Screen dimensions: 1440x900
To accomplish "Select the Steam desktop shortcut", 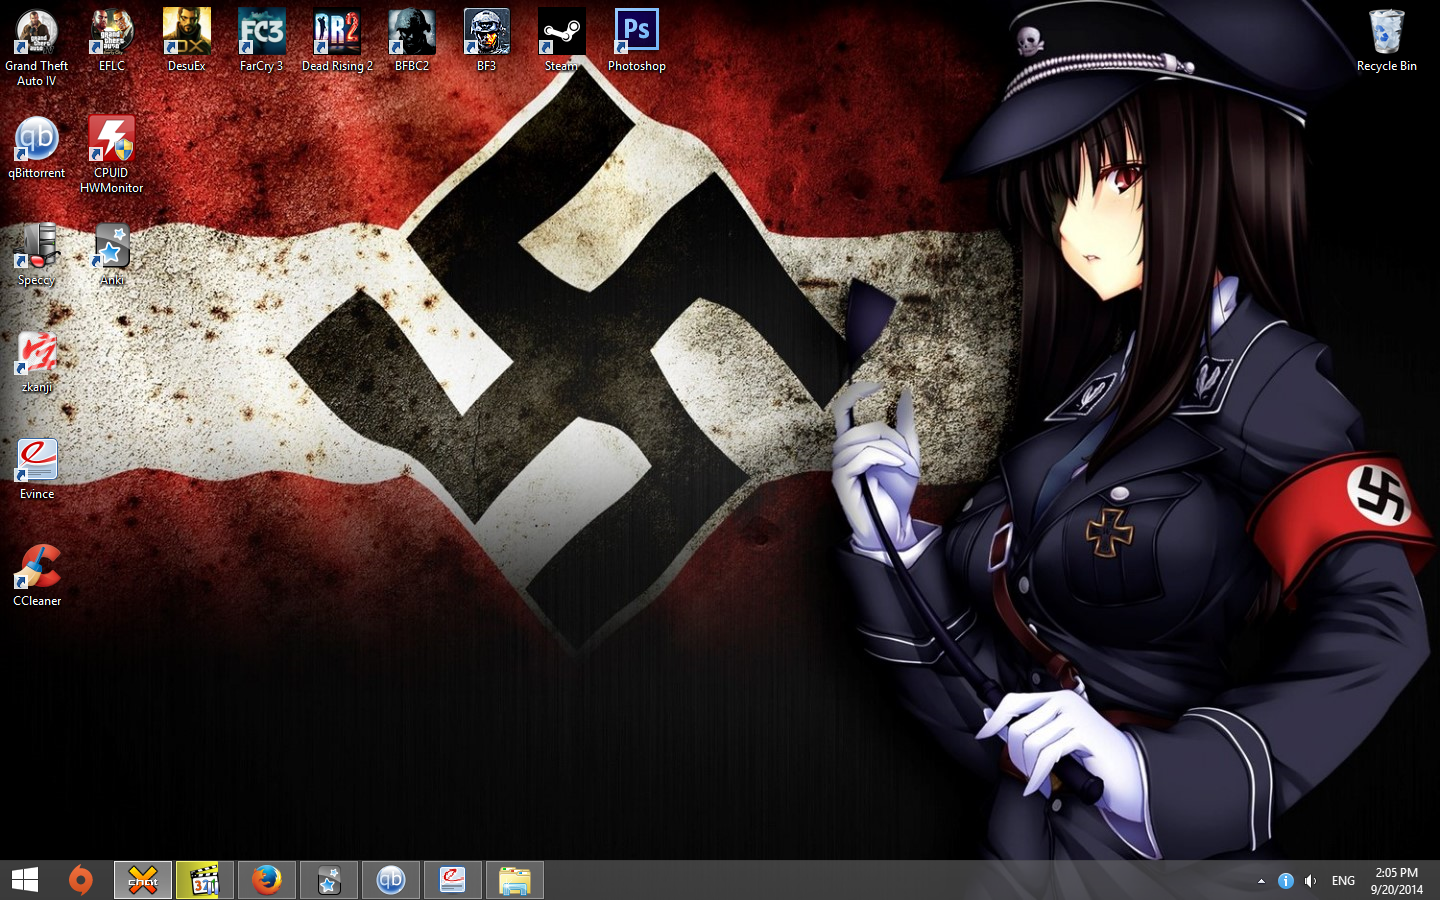I will [561, 41].
